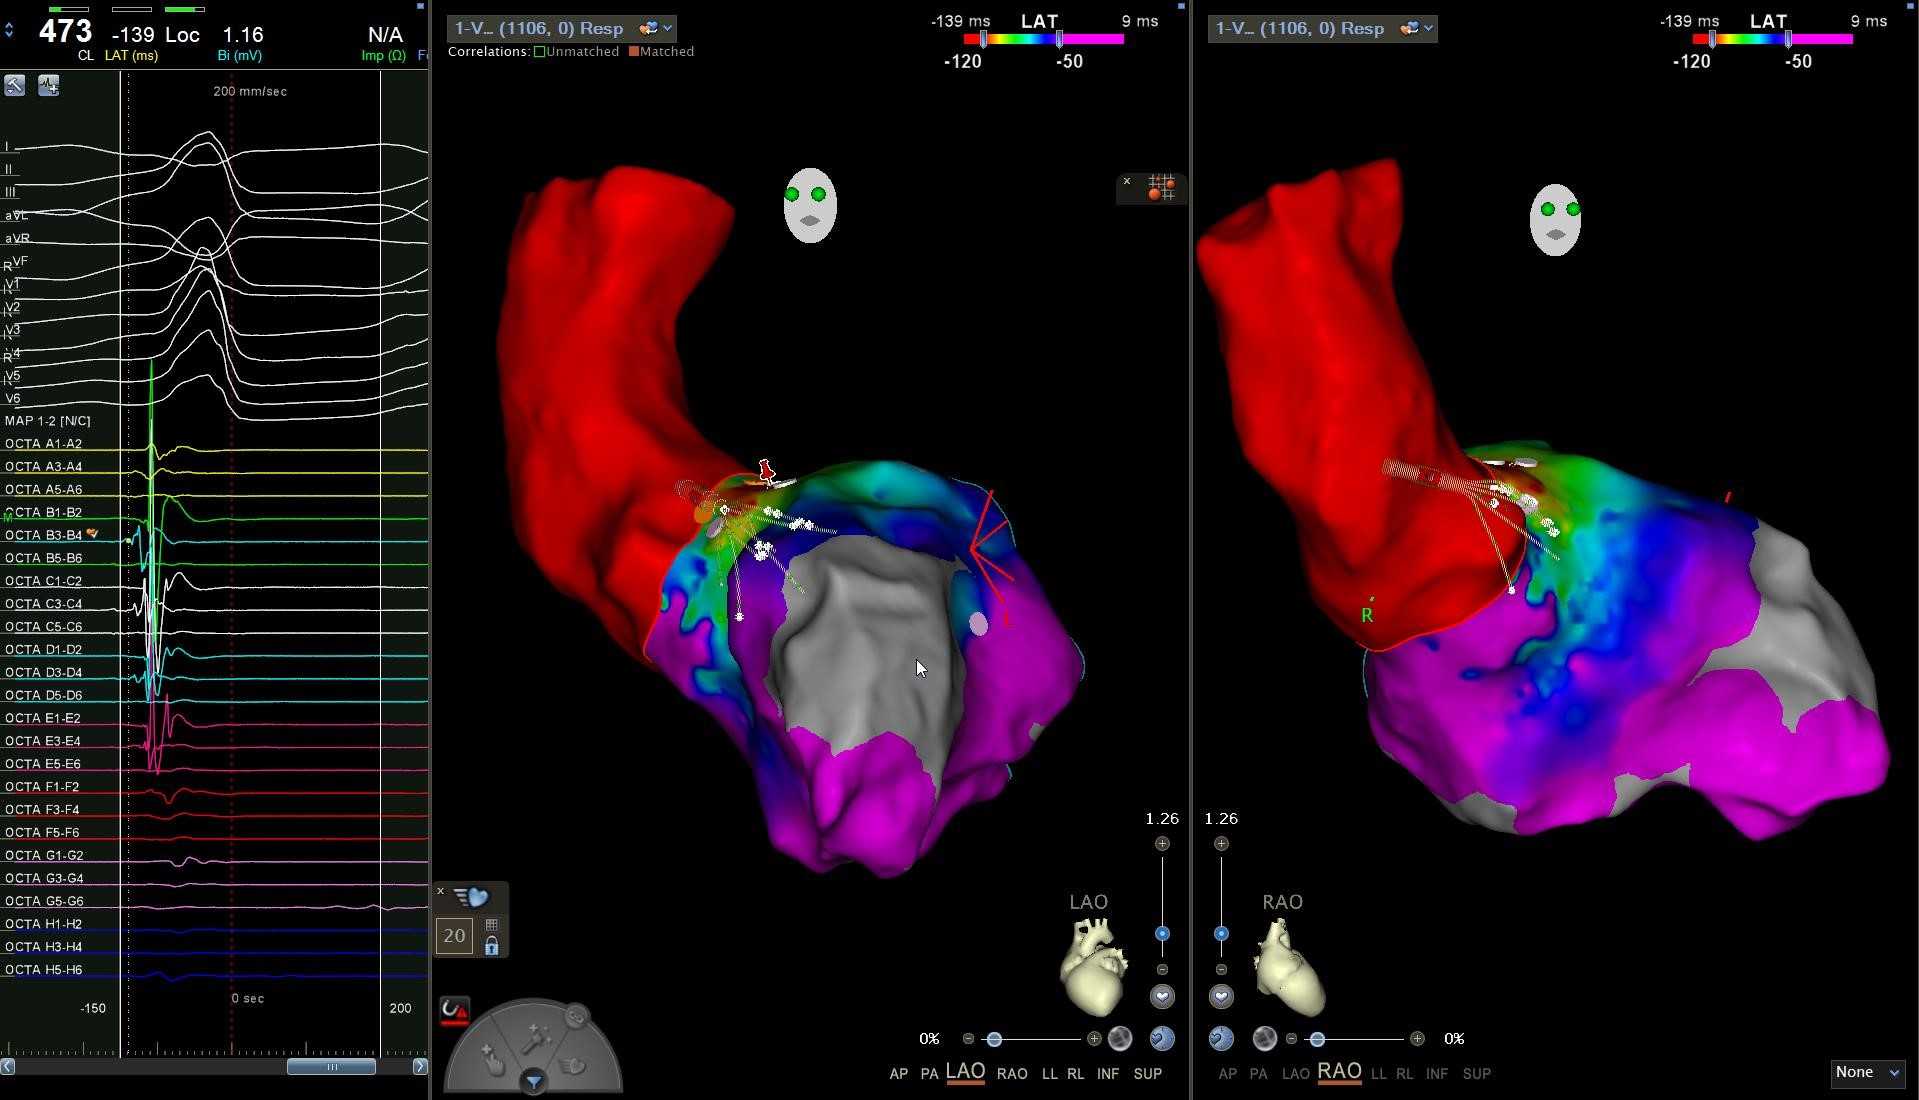Close the fast mapping mini panel

point(440,890)
